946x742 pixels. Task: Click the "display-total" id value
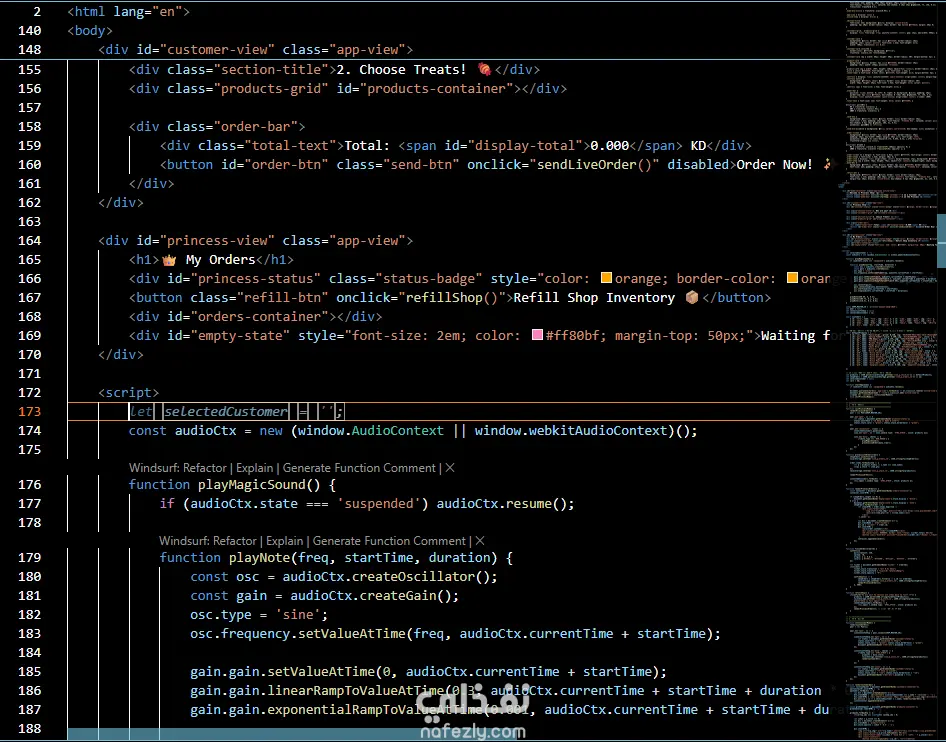[x=525, y=145]
